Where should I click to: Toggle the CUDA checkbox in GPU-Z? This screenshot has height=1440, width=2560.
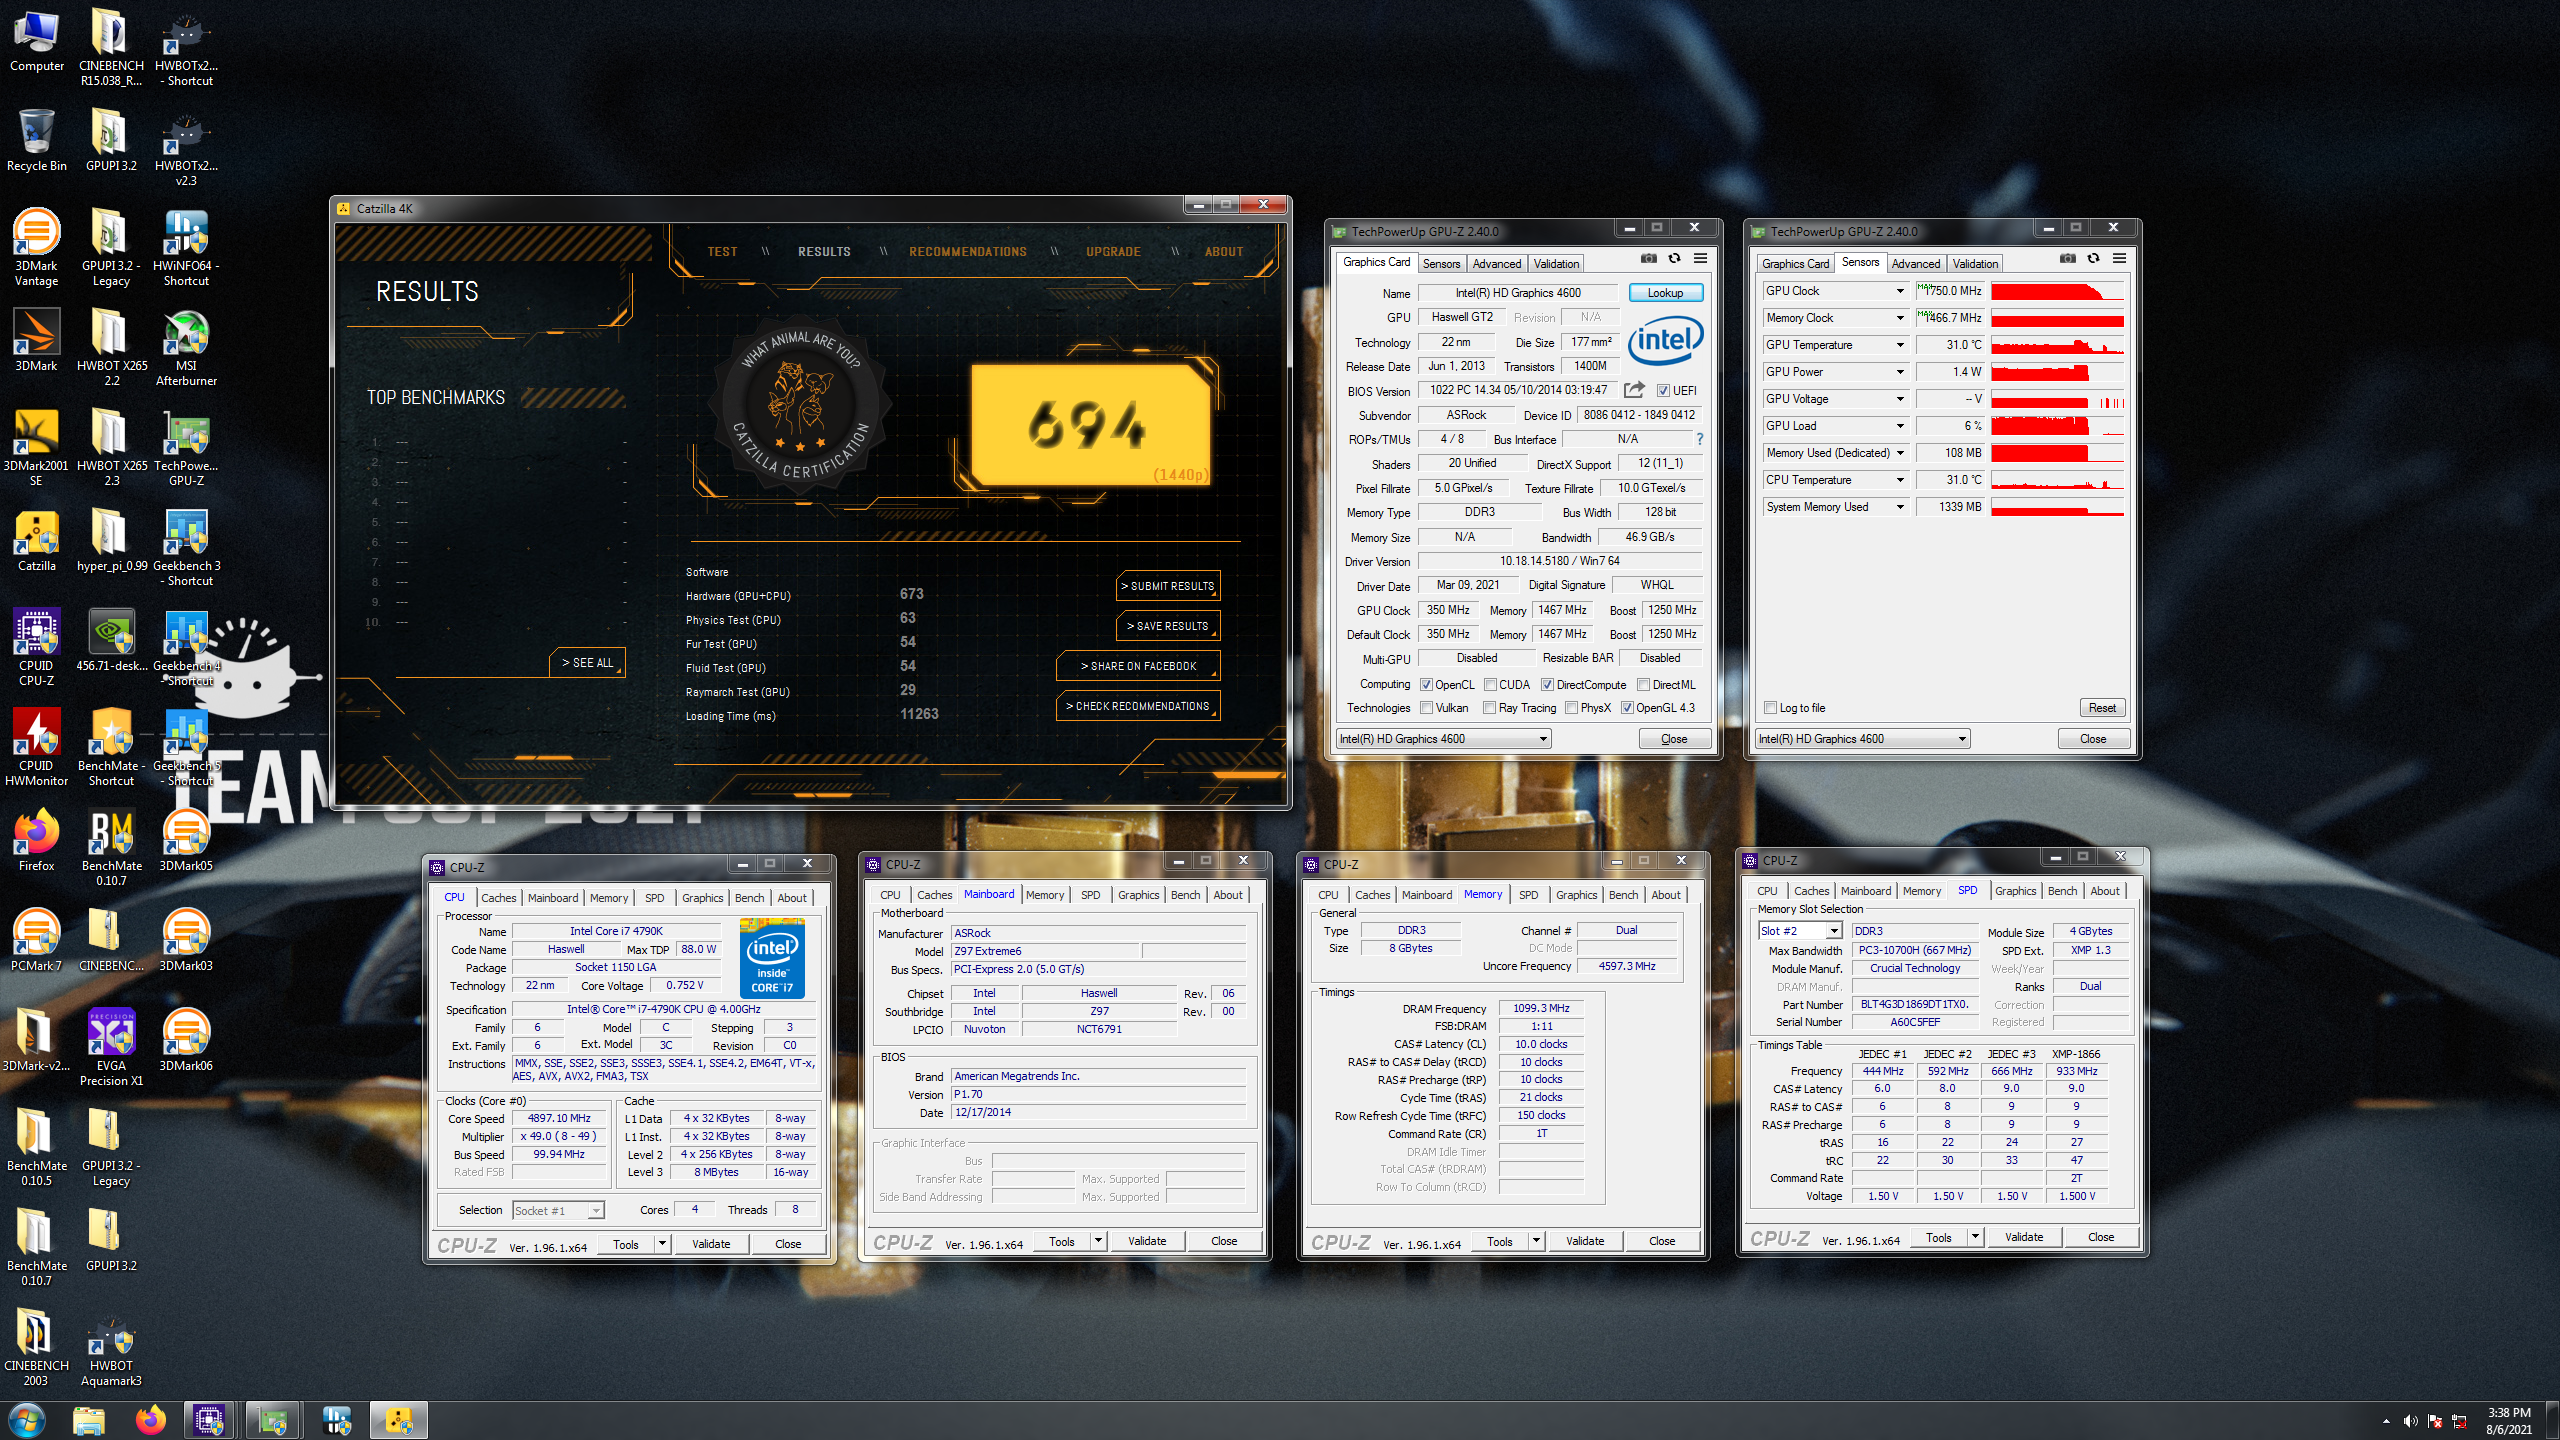click(x=1490, y=685)
